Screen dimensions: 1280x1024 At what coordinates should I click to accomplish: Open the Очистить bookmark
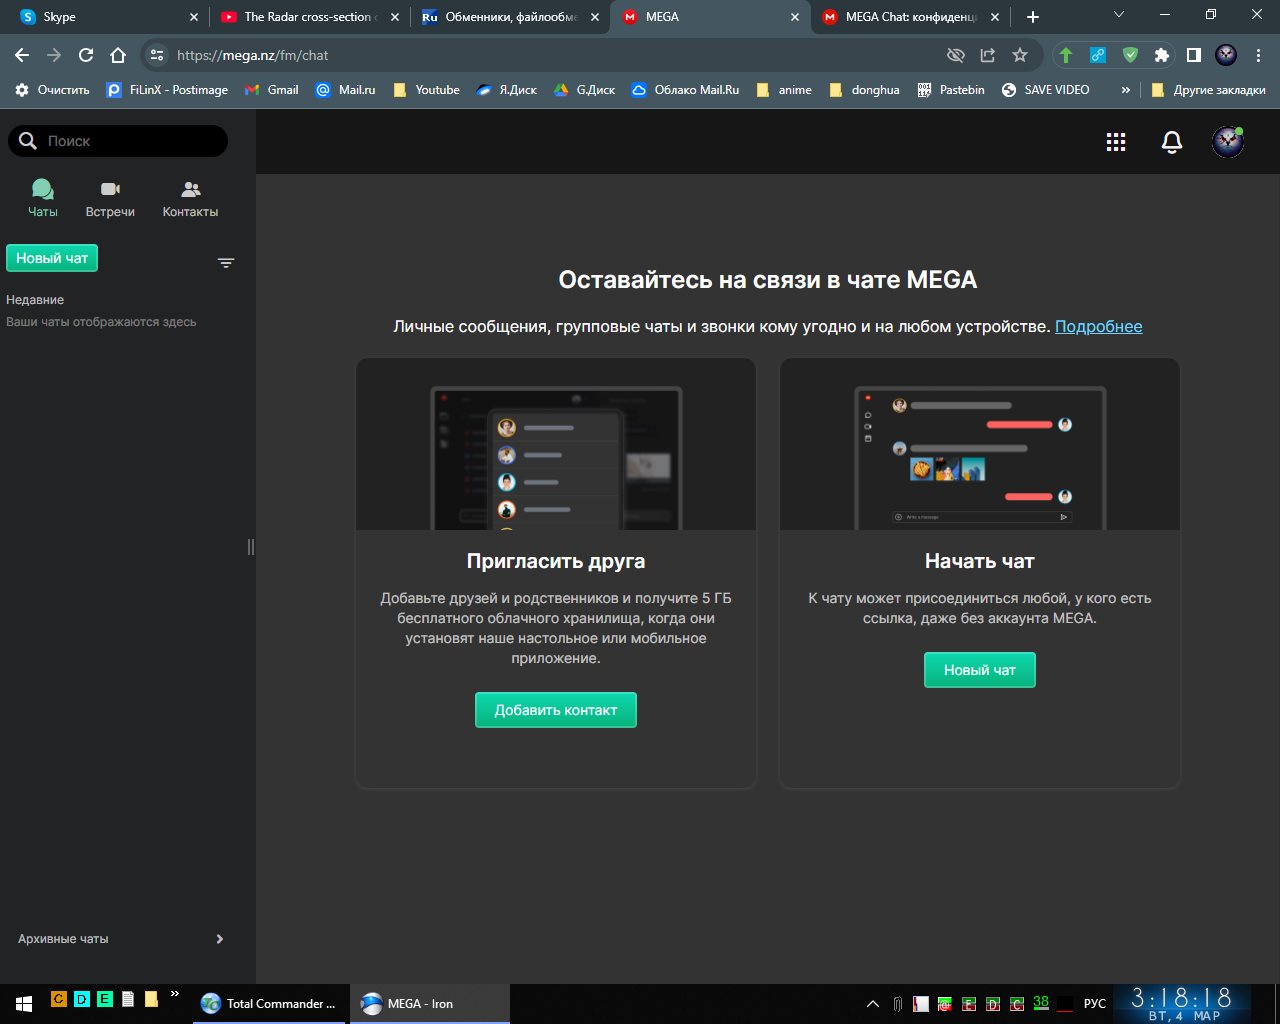tap(52, 89)
